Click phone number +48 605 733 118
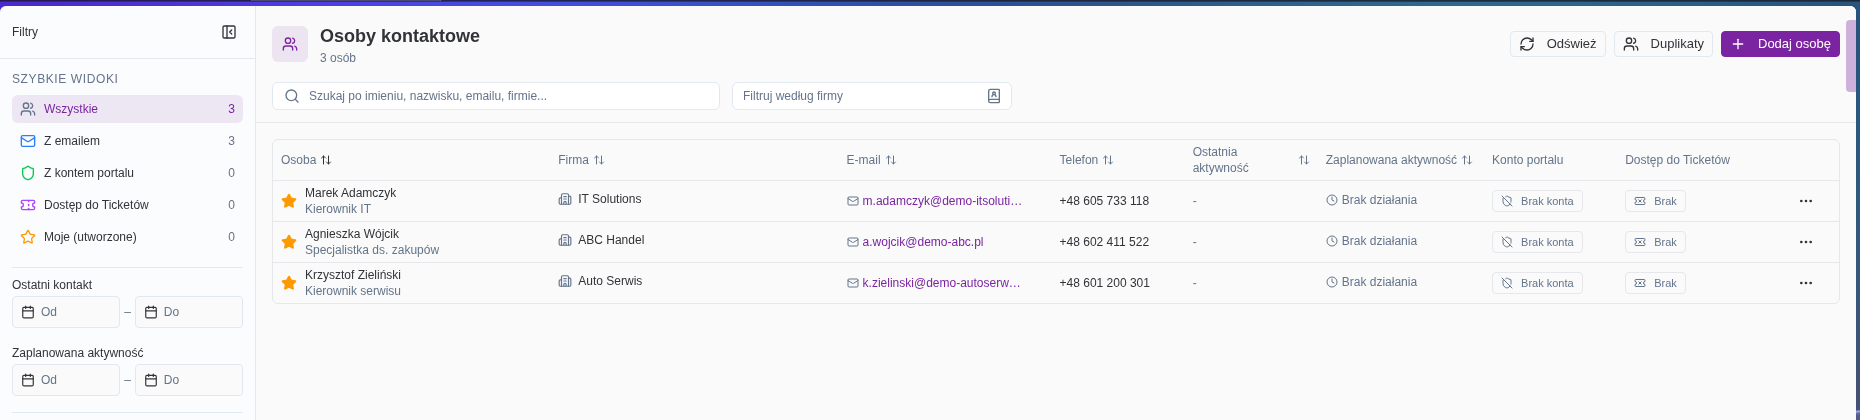The image size is (1860, 420). pyautogui.click(x=1104, y=201)
